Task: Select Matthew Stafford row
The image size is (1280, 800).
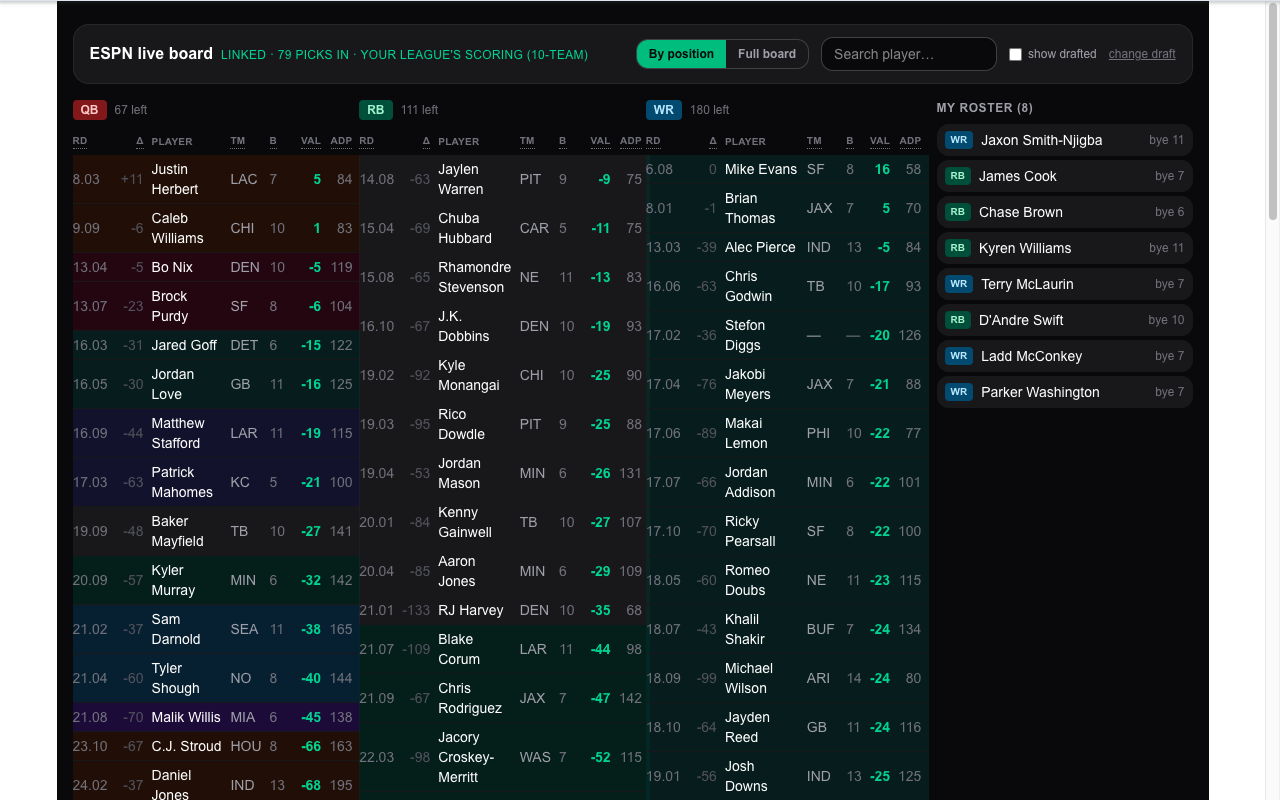Action: 216,433
